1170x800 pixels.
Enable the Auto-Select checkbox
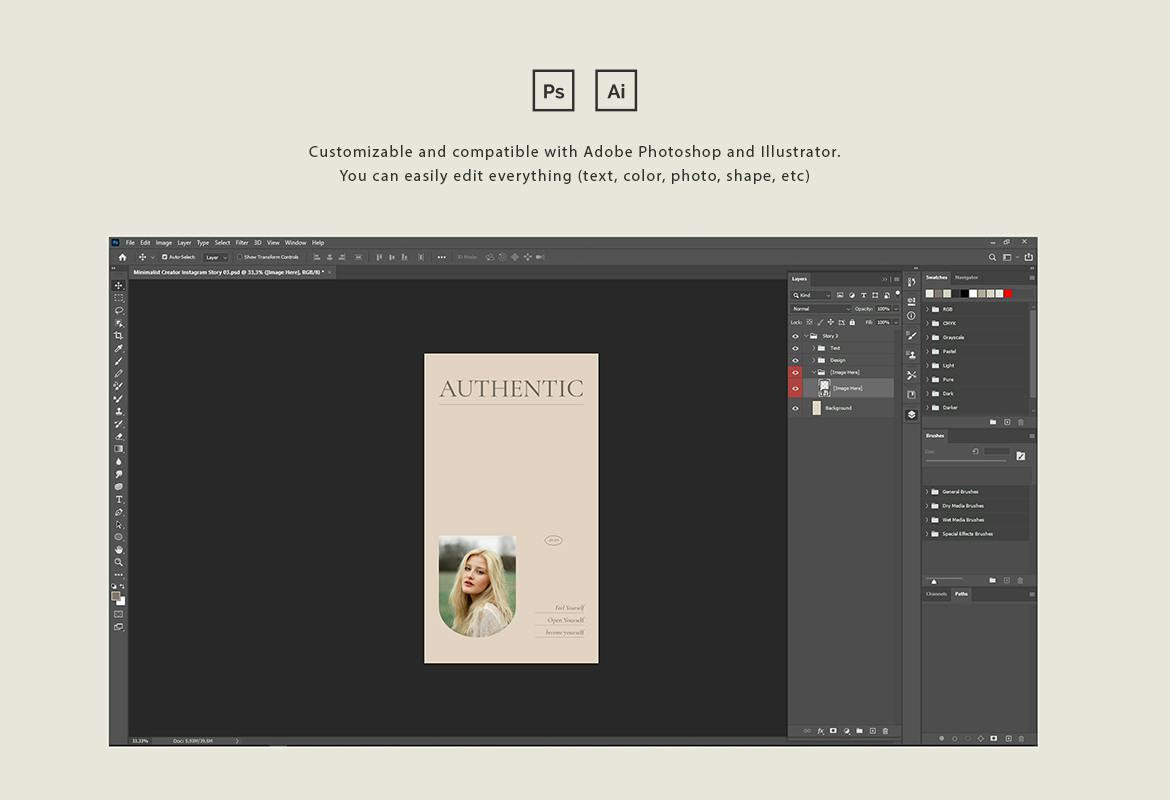[x=165, y=257]
